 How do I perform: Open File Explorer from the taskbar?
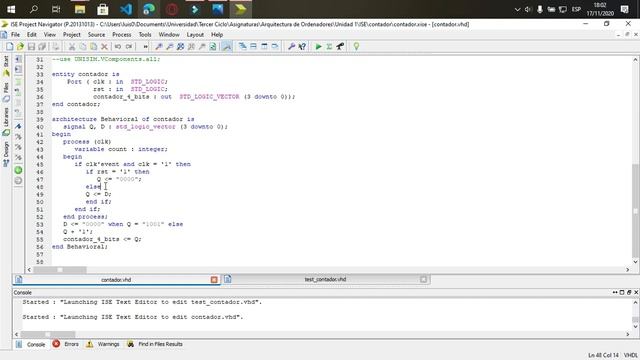point(80,9)
